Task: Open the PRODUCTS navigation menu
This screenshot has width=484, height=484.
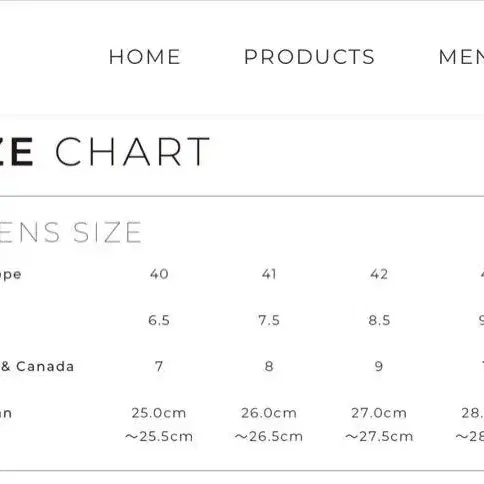Action: click(310, 57)
